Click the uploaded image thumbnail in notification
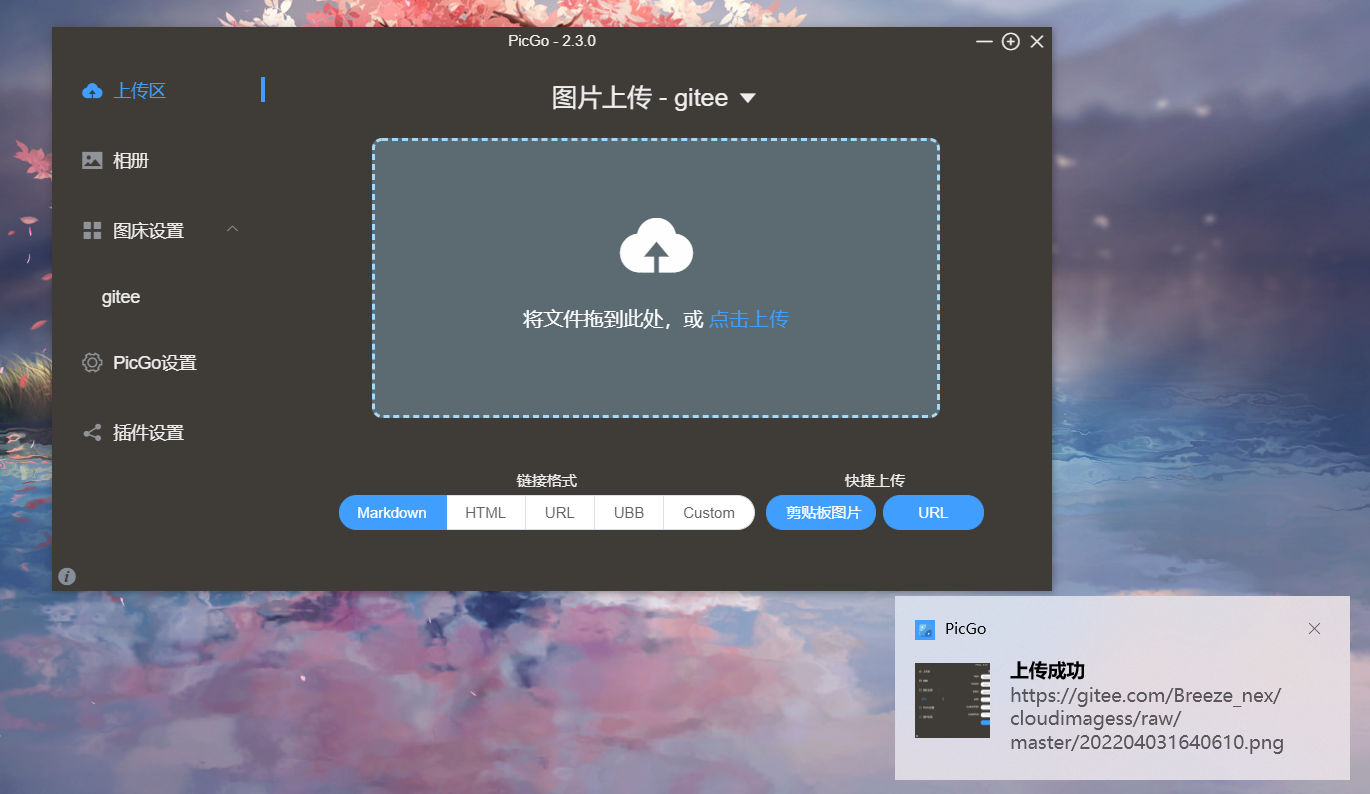1370x794 pixels. (952, 700)
